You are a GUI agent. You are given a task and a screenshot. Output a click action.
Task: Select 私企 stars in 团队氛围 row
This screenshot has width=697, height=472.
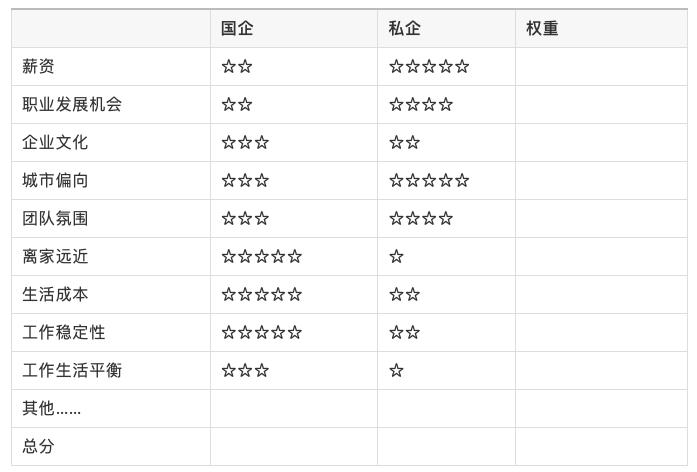(x=421, y=219)
